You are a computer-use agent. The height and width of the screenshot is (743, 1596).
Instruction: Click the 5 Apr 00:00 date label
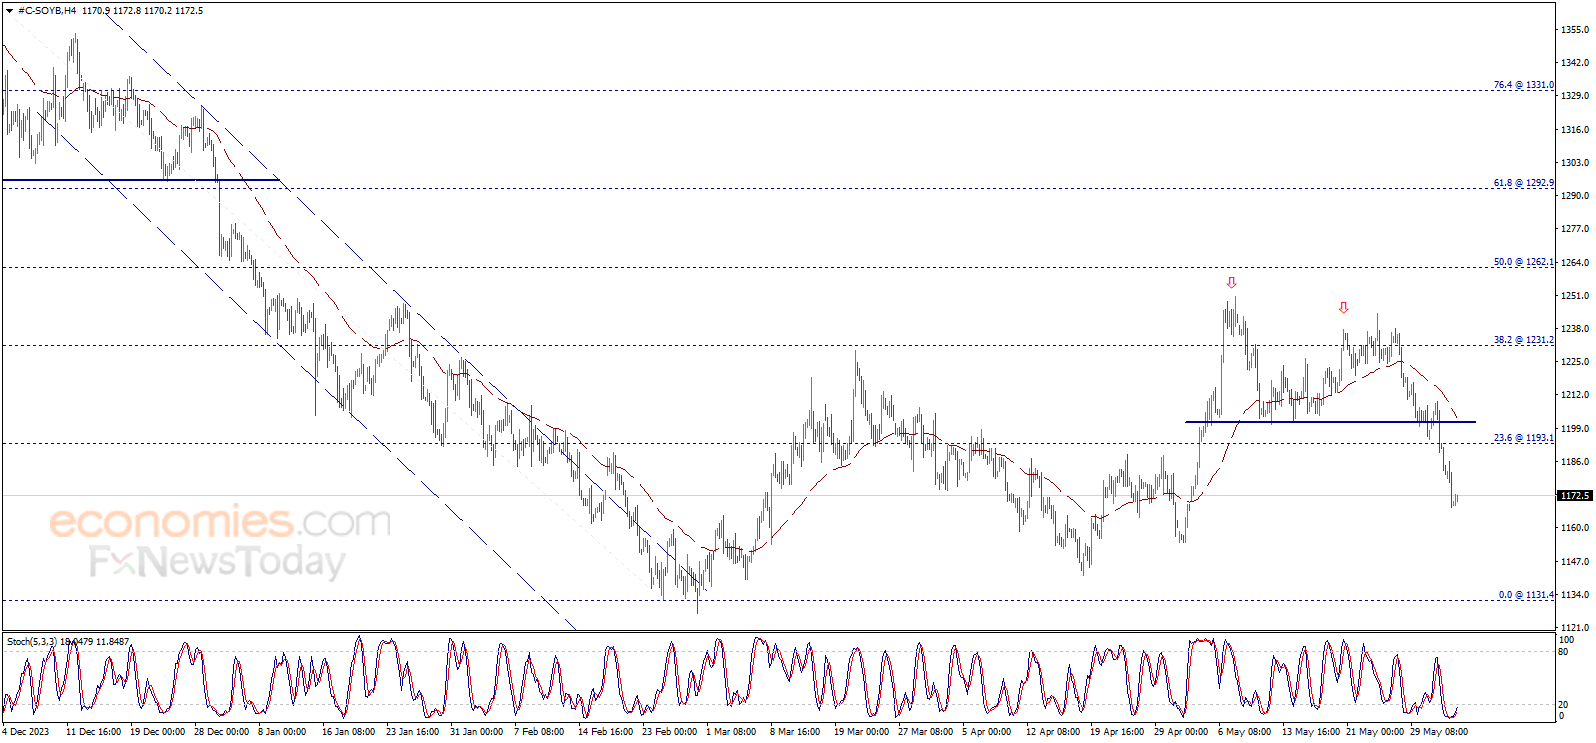tap(987, 732)
